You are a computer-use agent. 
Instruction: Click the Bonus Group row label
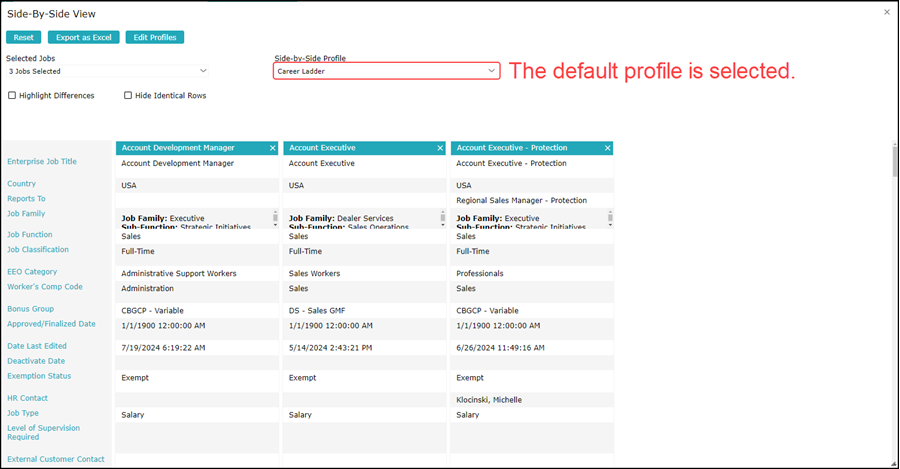point(30,309)
